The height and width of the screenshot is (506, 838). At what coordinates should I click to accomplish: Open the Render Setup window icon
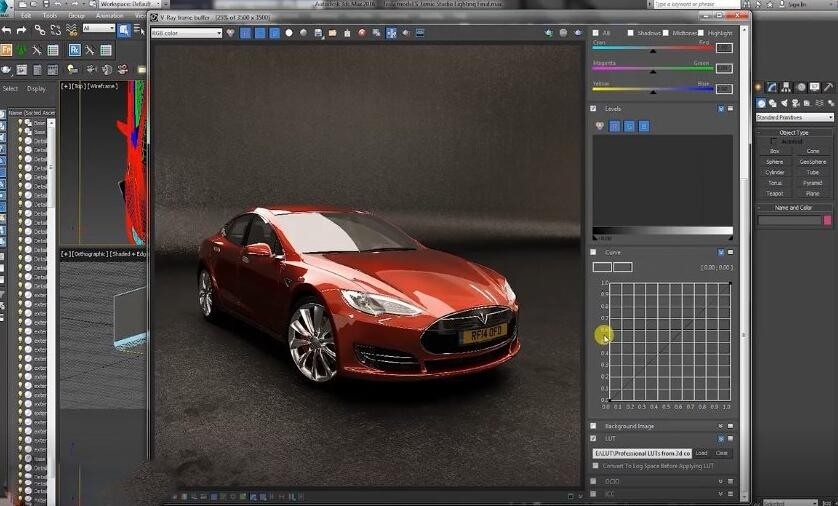(x=22, y=69)
